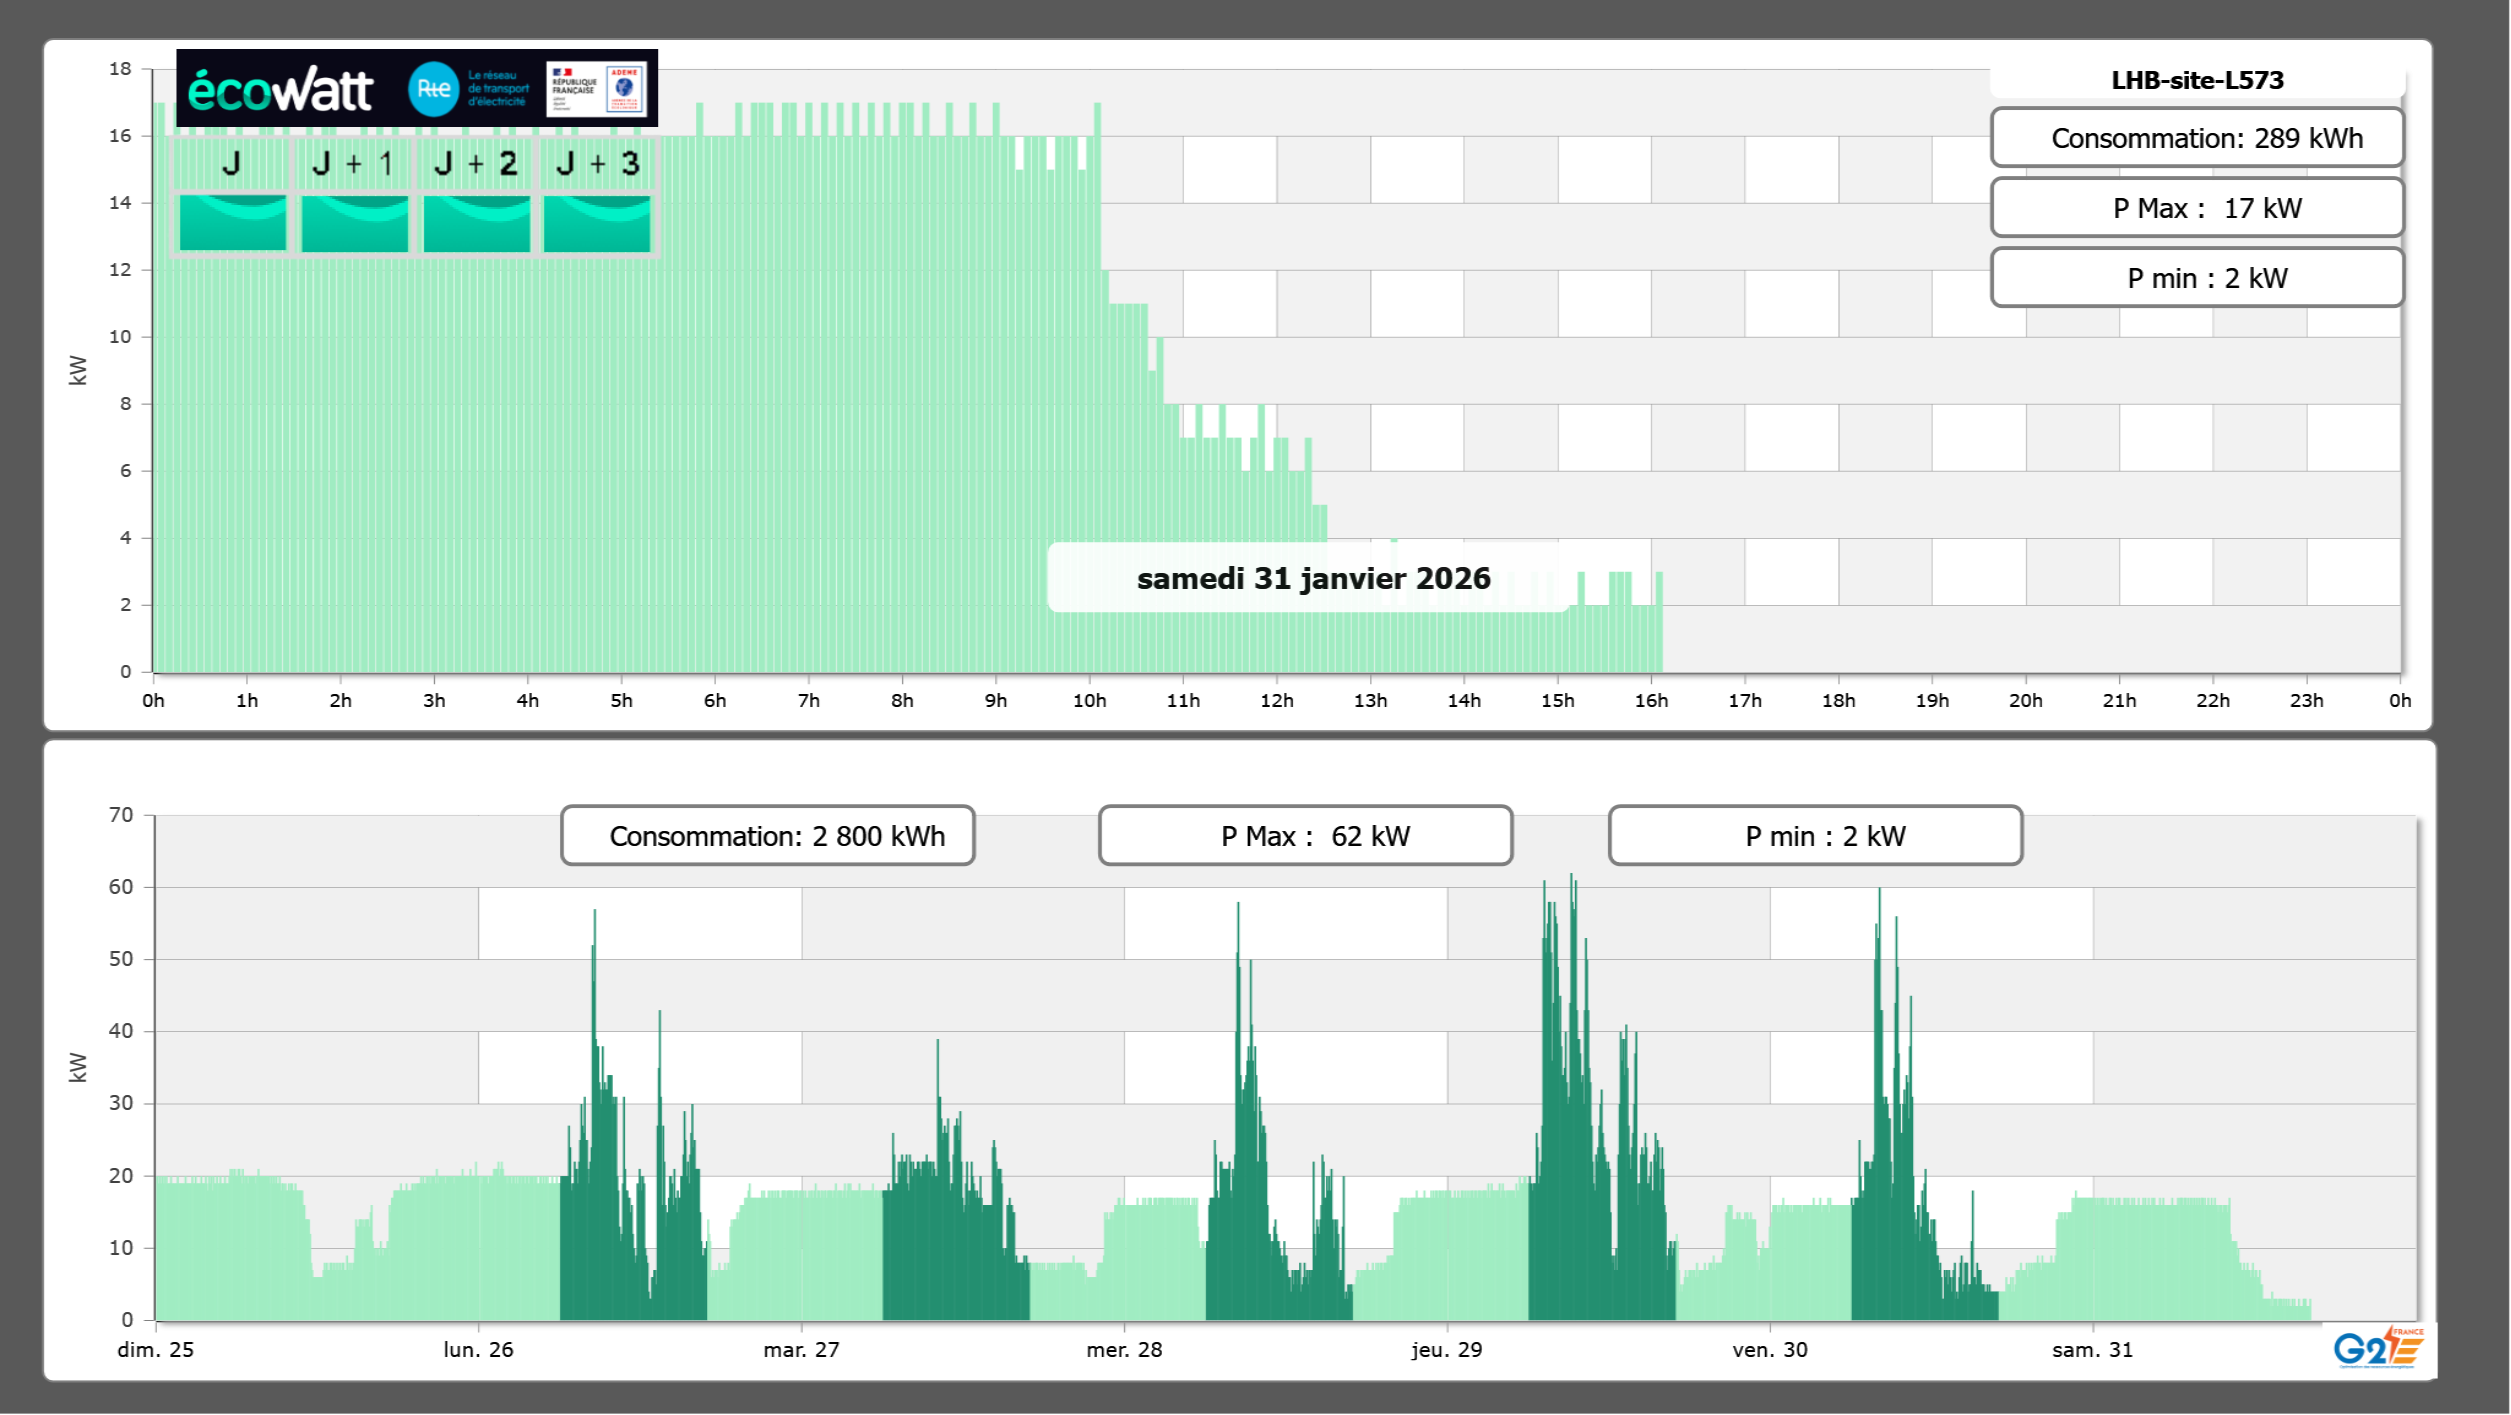The height and width of the screenshot is (1415, 2511).
Task: Click the G2E France logo
Action: pos(2378,1348)
